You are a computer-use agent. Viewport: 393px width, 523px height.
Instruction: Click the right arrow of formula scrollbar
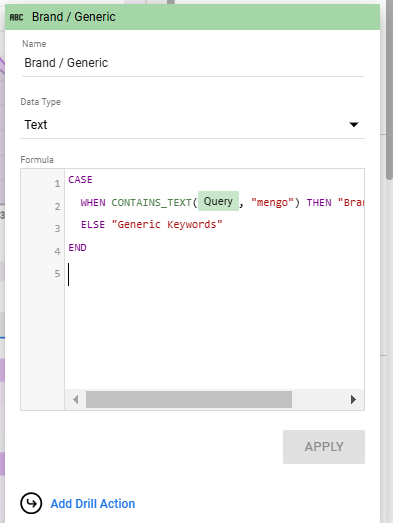point(353,399)
